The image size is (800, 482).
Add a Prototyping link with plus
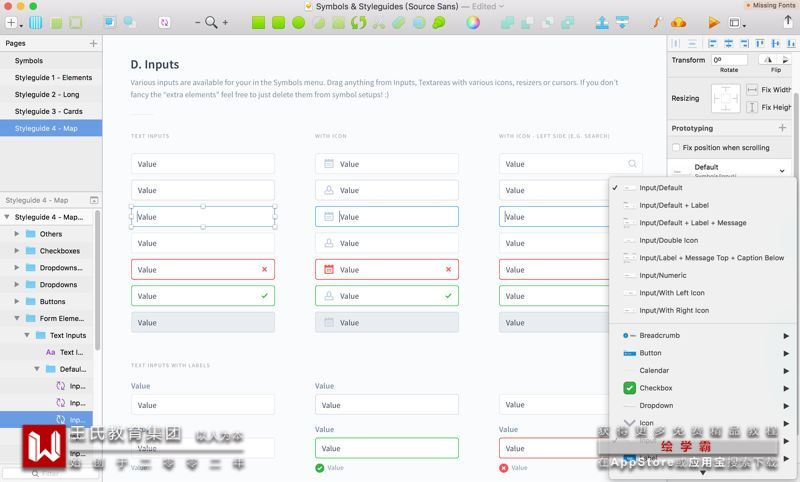782,128
